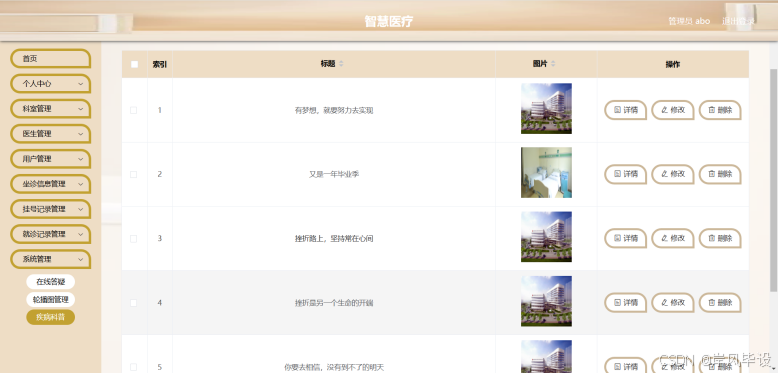Viewport: 778px width, 374px height.
Task: Click 删除 for row 有梦想，就要努力去实现
Action: [720, 110]
